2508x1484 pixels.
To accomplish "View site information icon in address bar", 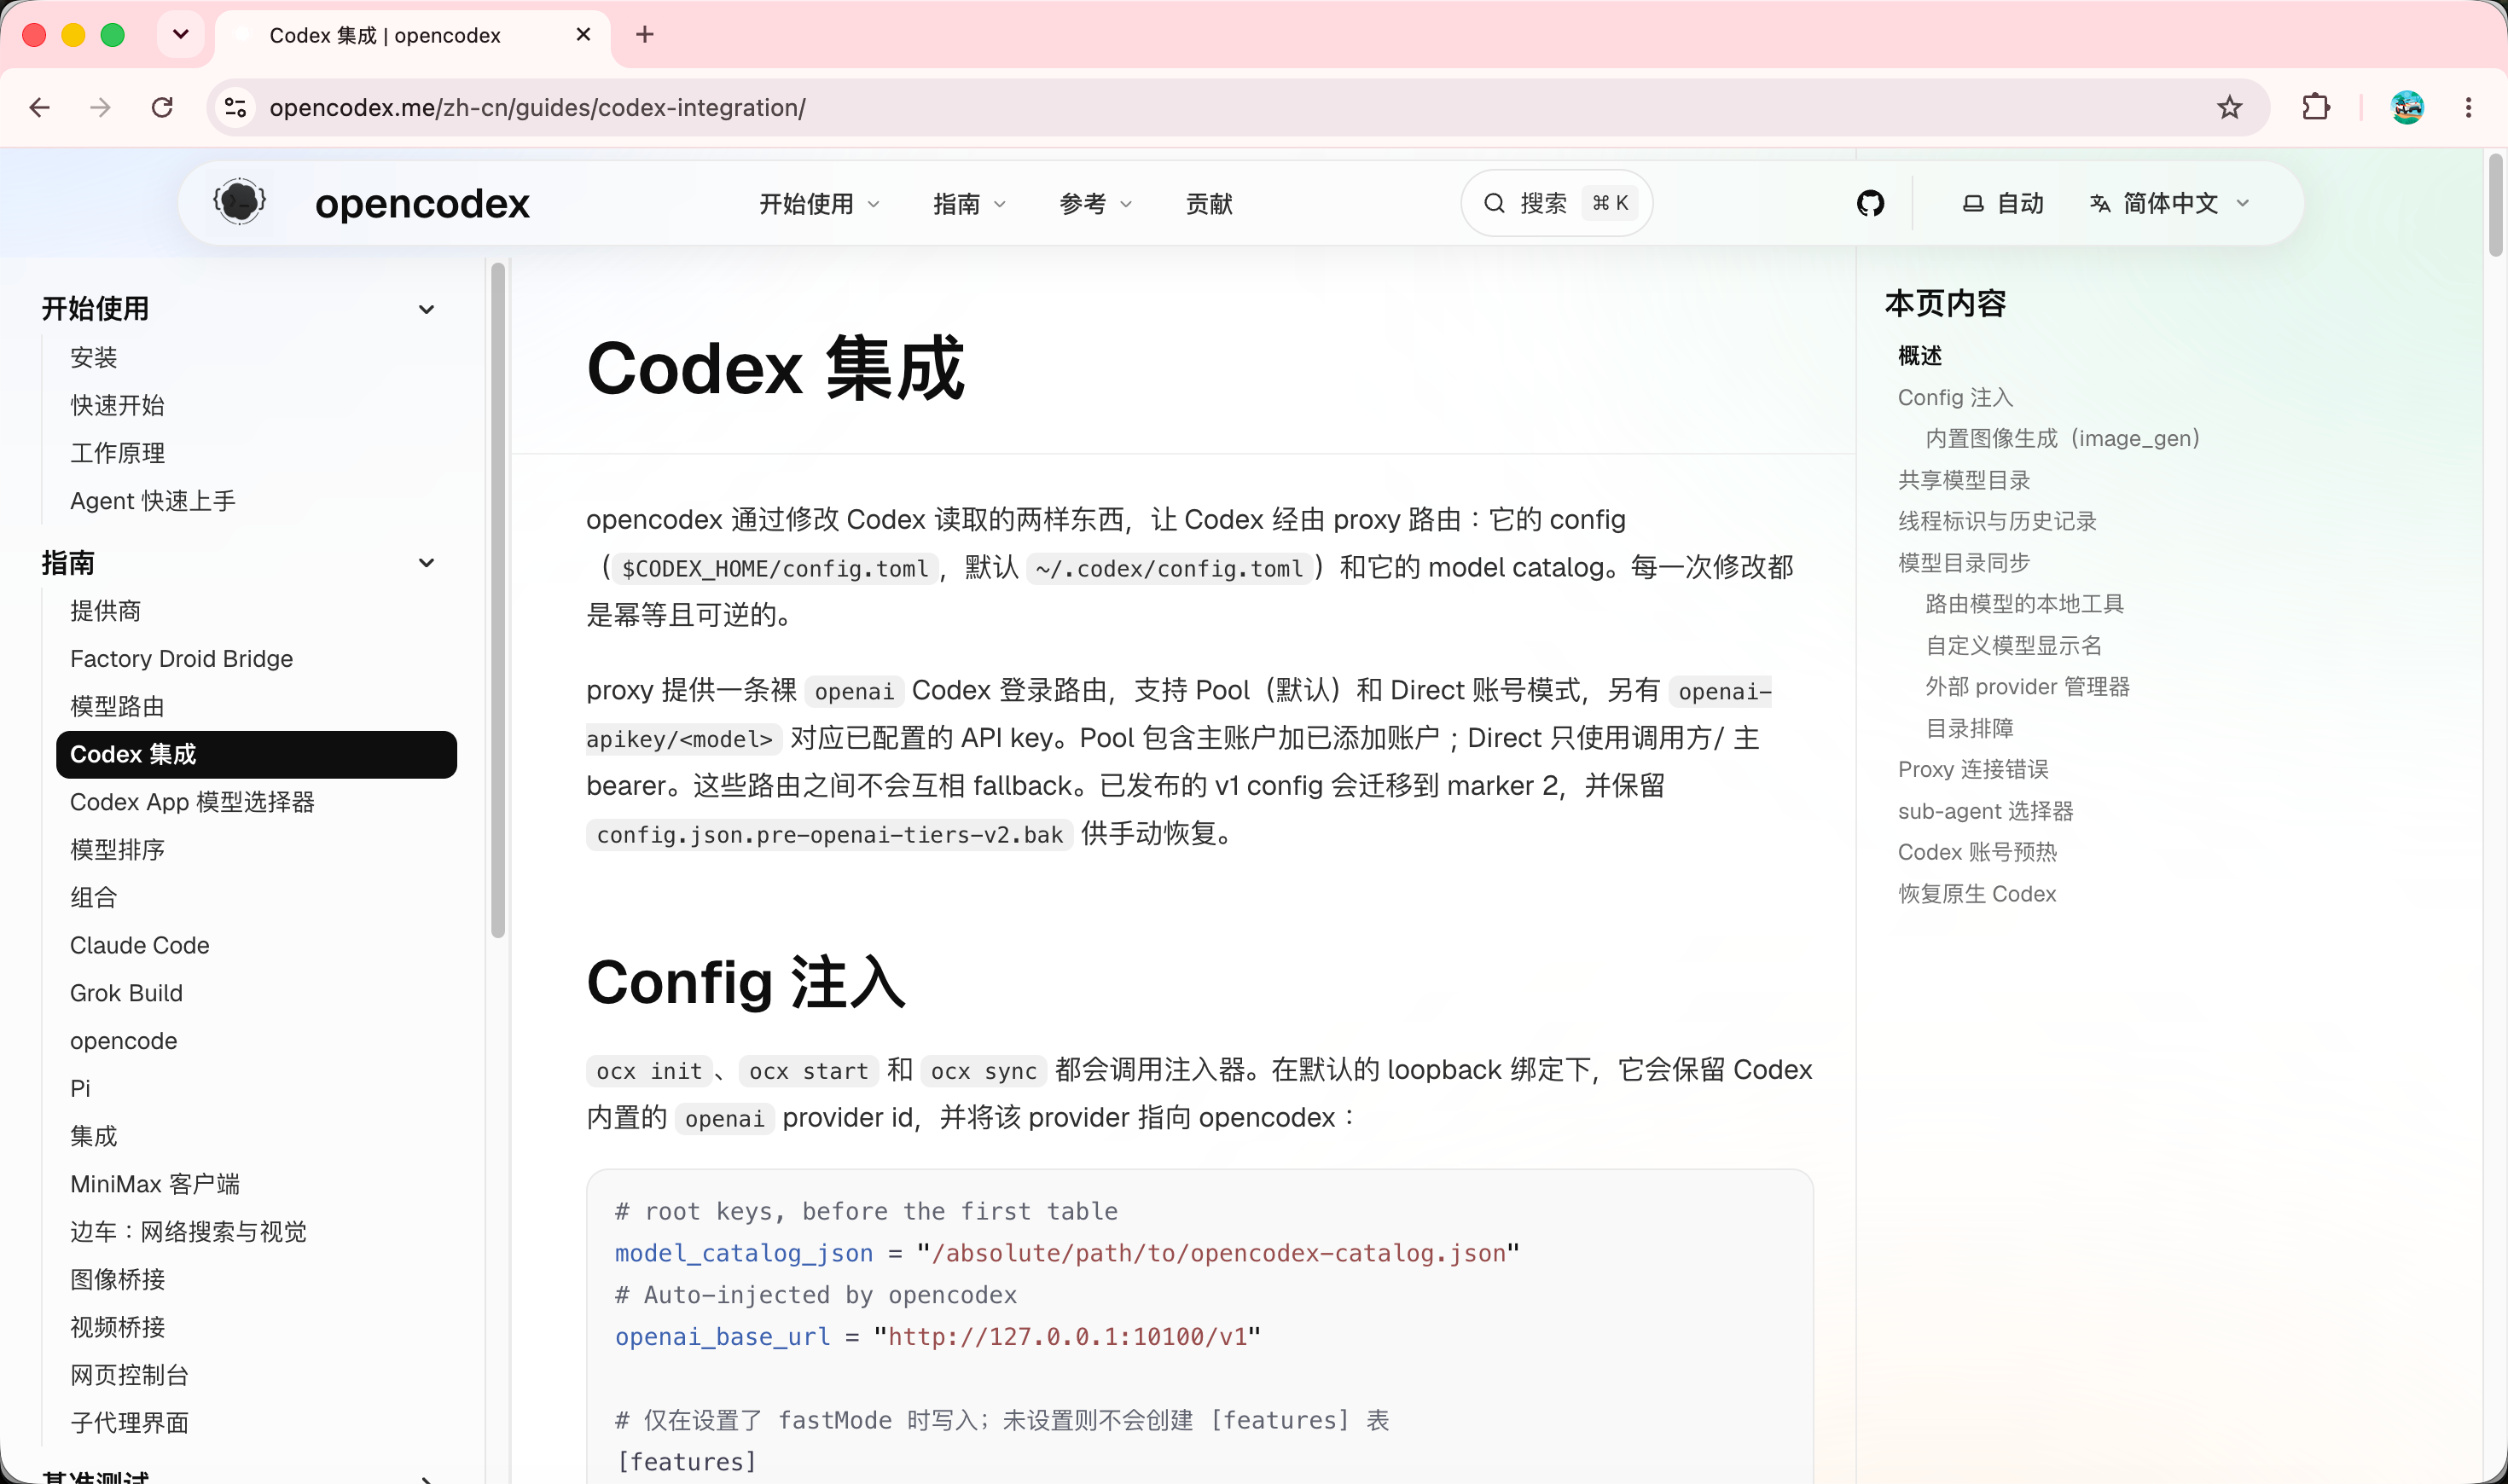I will (x=235, y=107).
